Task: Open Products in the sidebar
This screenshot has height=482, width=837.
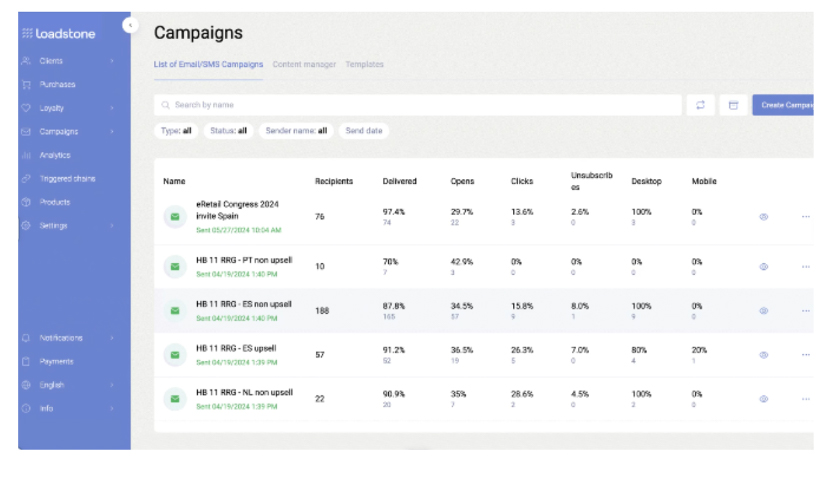Action: pyautogui.click(x=54, y=202)
